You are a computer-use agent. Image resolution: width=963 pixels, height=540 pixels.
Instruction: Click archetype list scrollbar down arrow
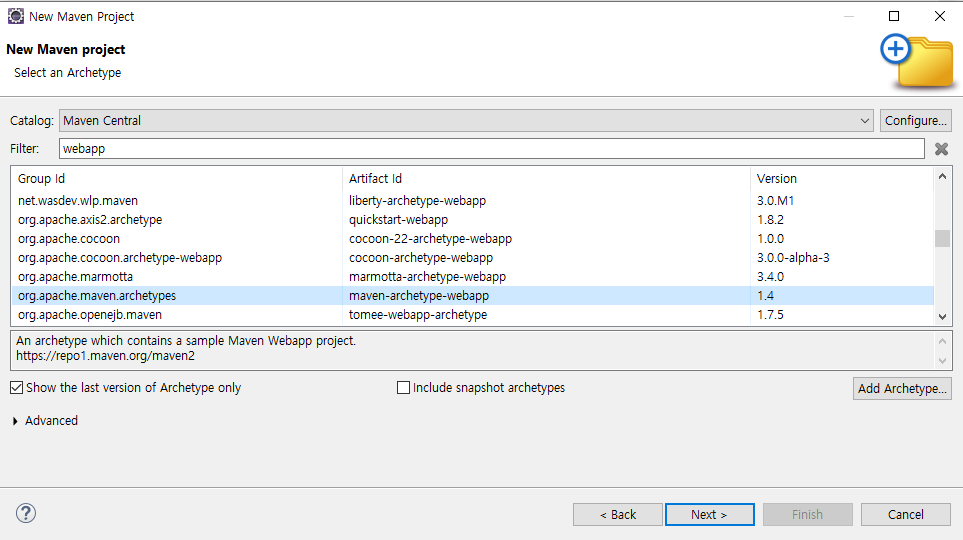pyautogui.click(x=943, y=317)
